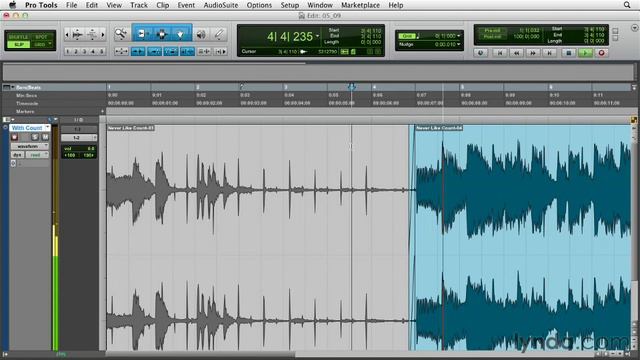640x360 pixels.
Task: Open the File menu
Action: pos(71,5)
